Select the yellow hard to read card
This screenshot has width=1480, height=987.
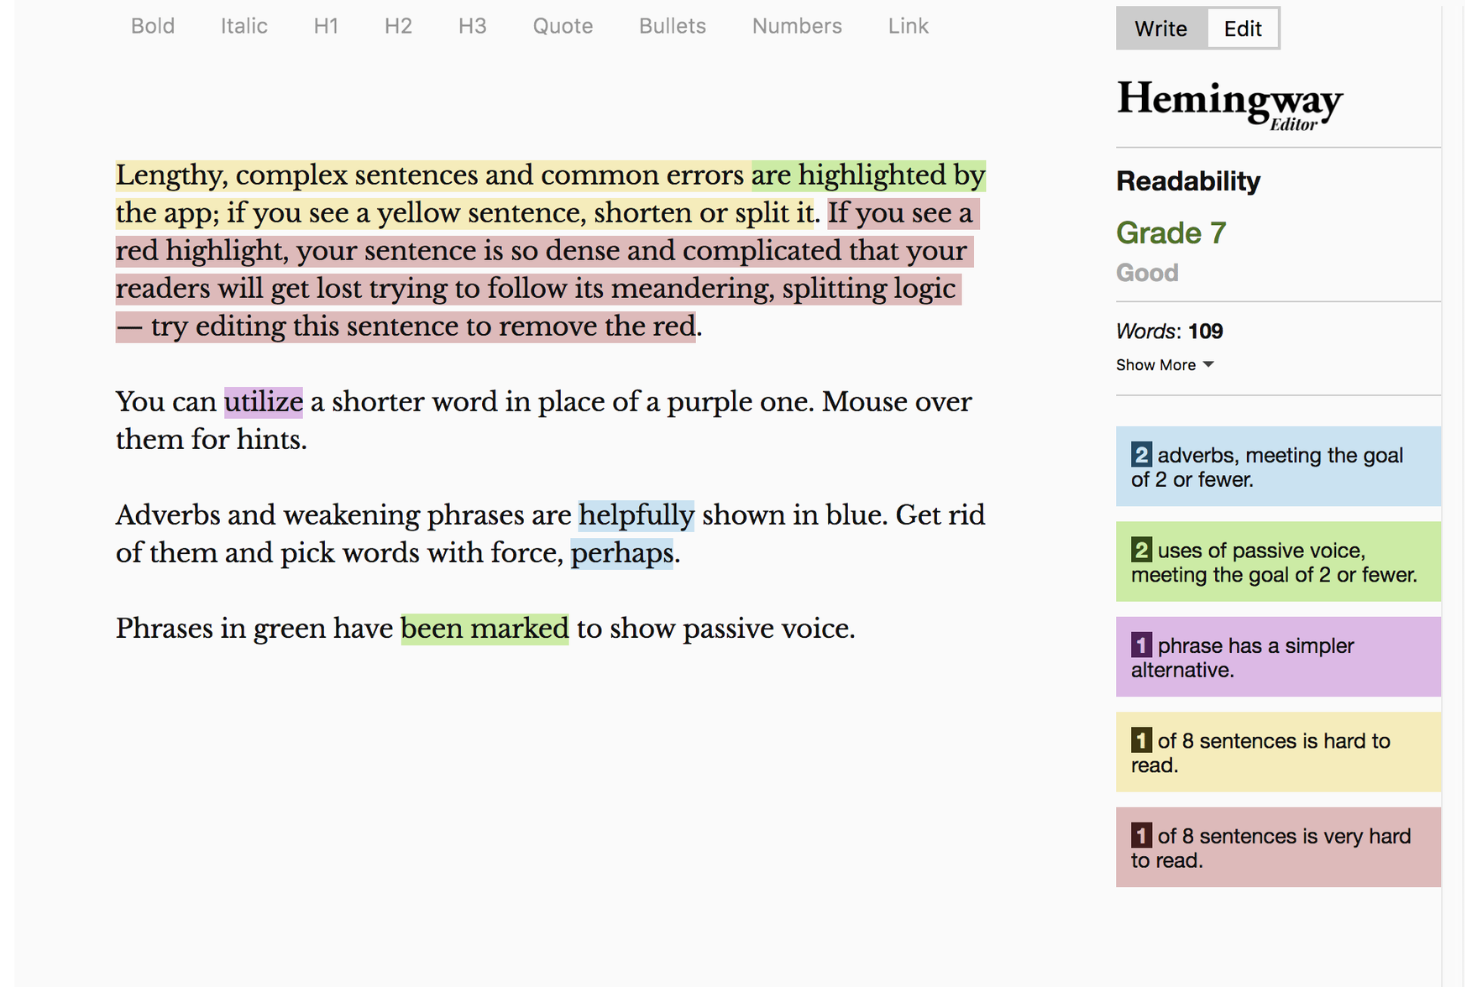pyautogui.click(x=1278, y=752)
